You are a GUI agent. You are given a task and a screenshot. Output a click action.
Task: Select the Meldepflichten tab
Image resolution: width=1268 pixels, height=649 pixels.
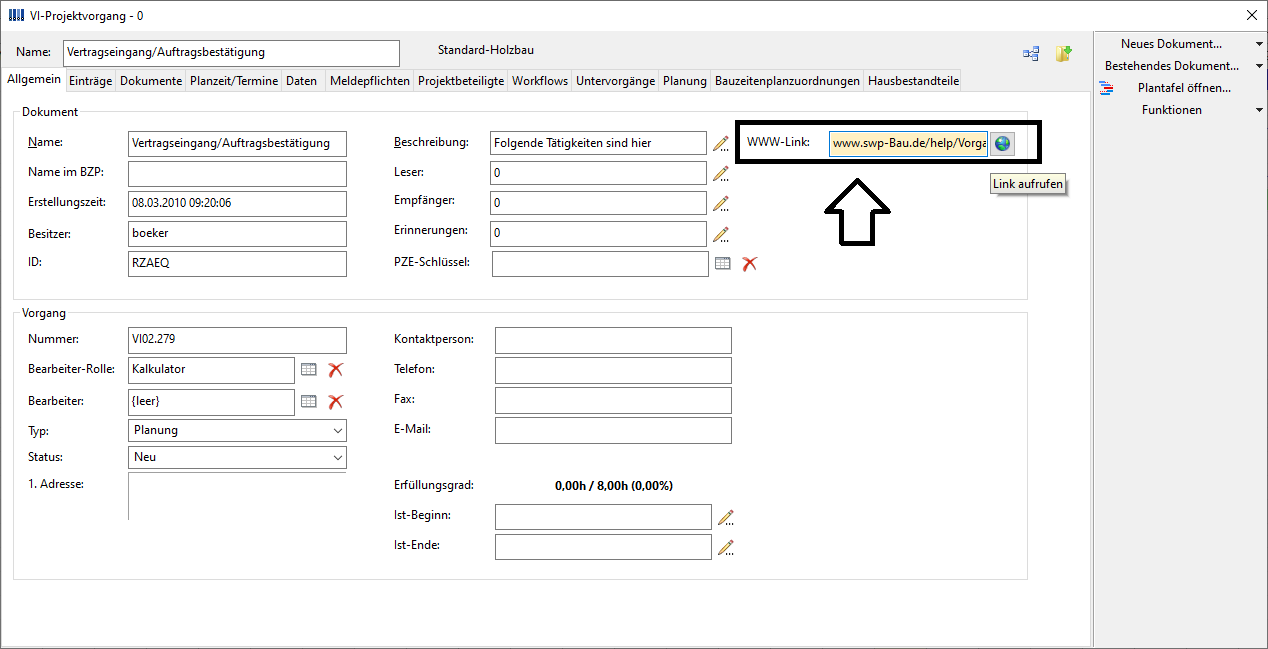point(370,81)
